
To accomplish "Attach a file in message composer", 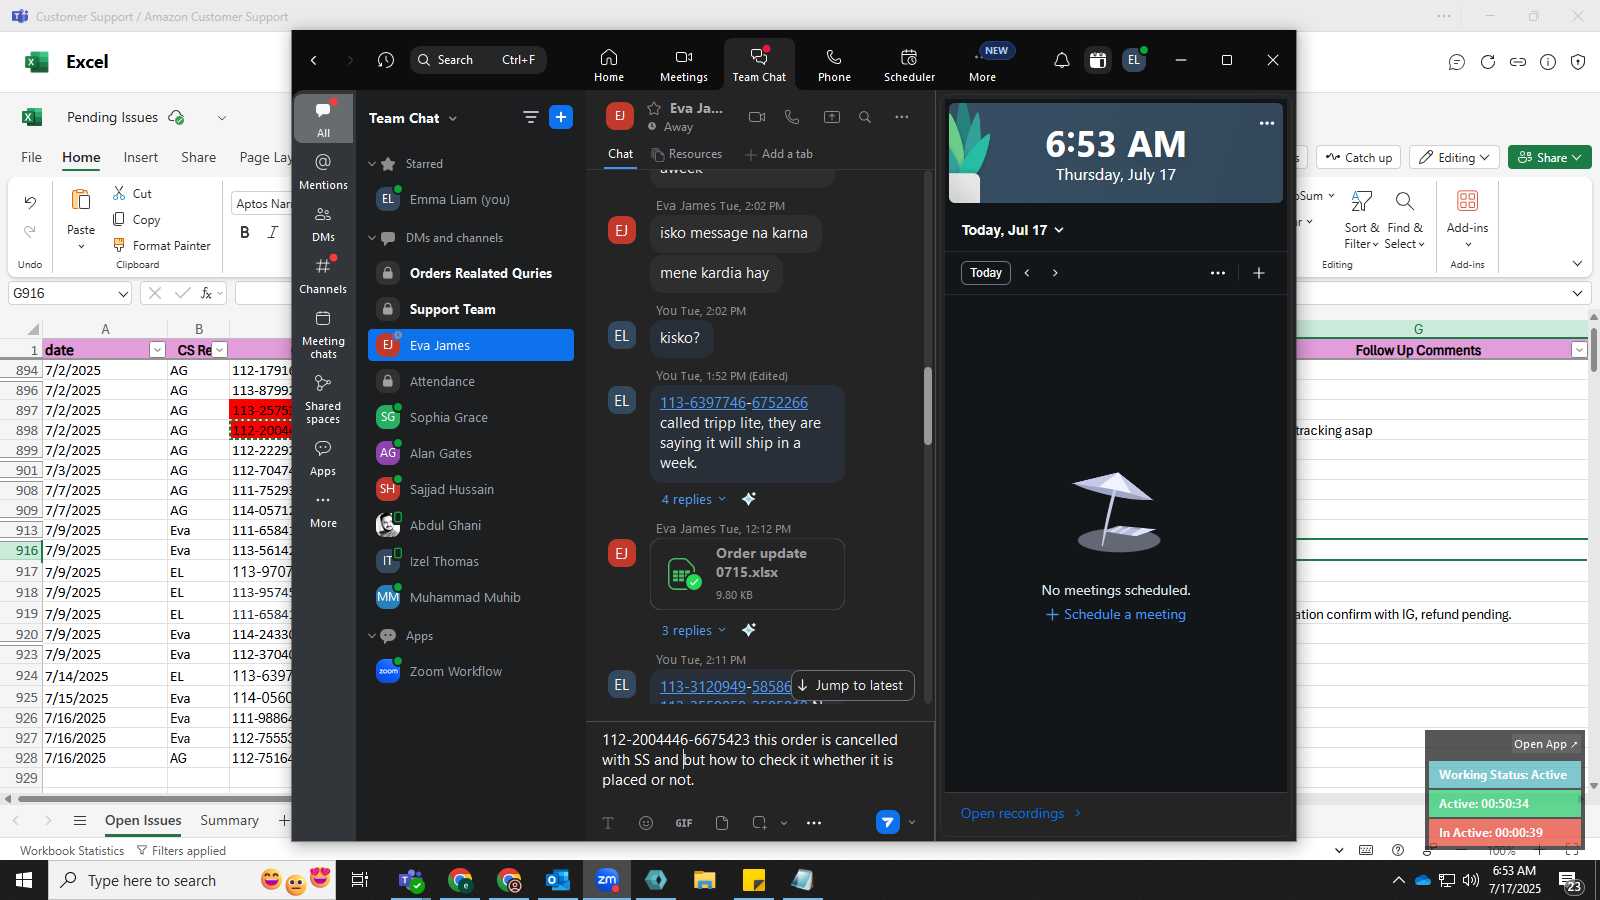I will point(722,823).
